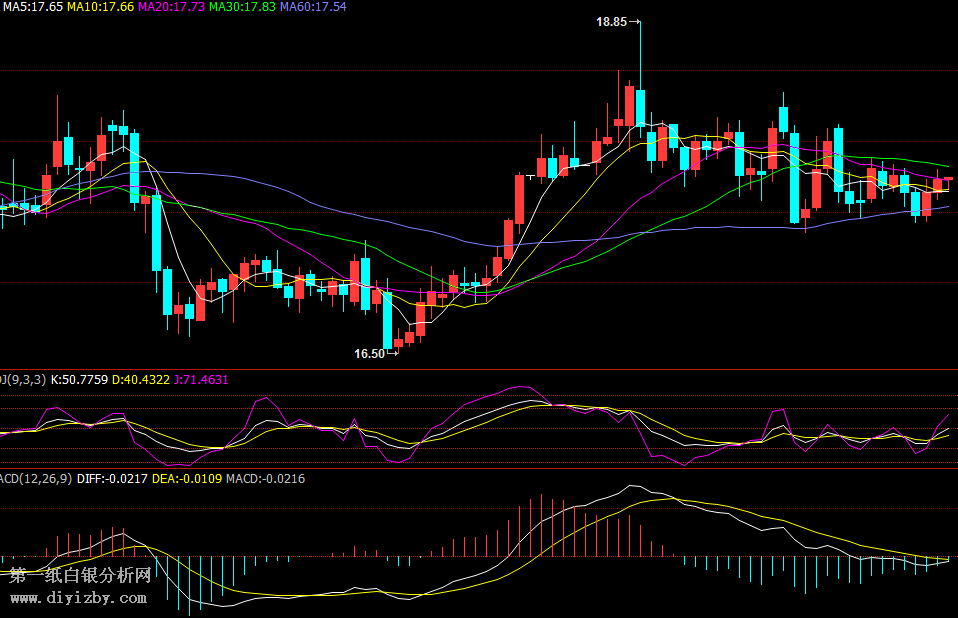
Task: Click the 18.85 high price marker
Action: [x=611, y=21]
